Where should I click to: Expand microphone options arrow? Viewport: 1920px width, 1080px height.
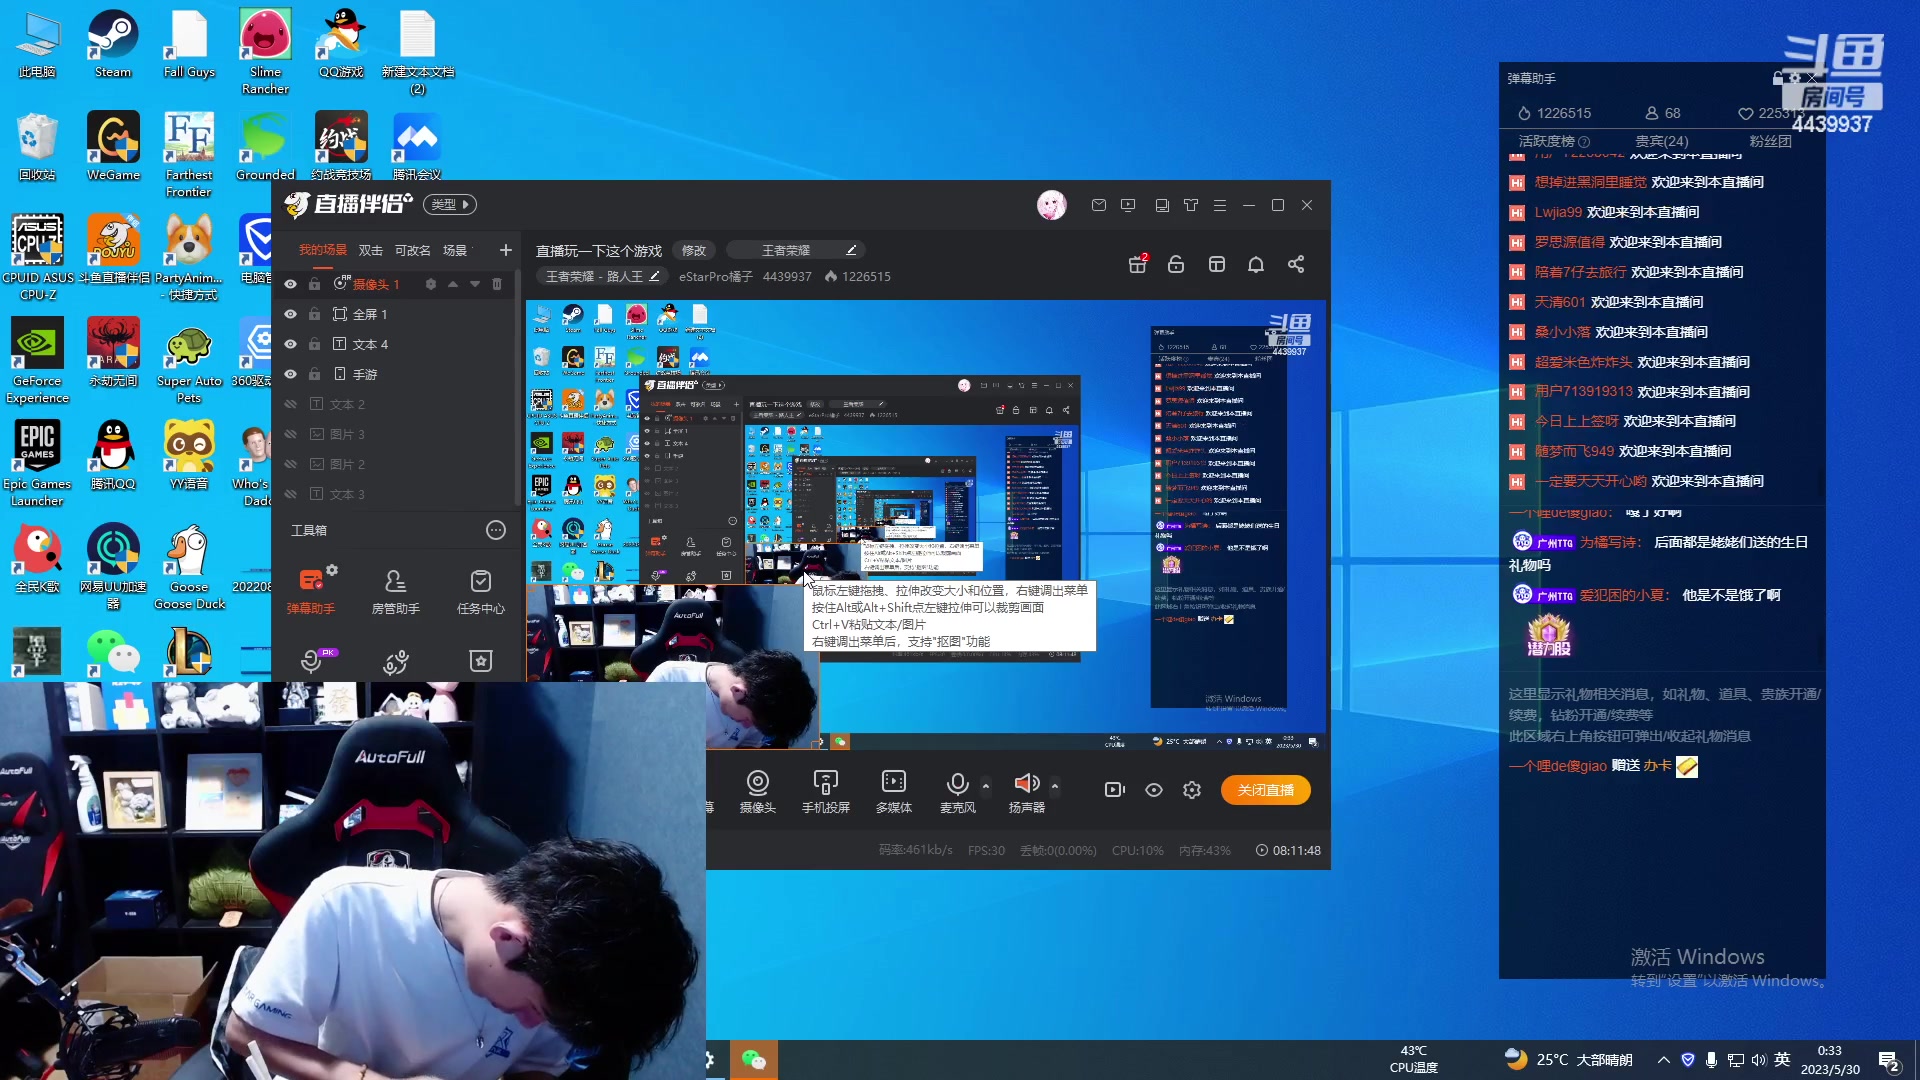(x=986, y=785)
